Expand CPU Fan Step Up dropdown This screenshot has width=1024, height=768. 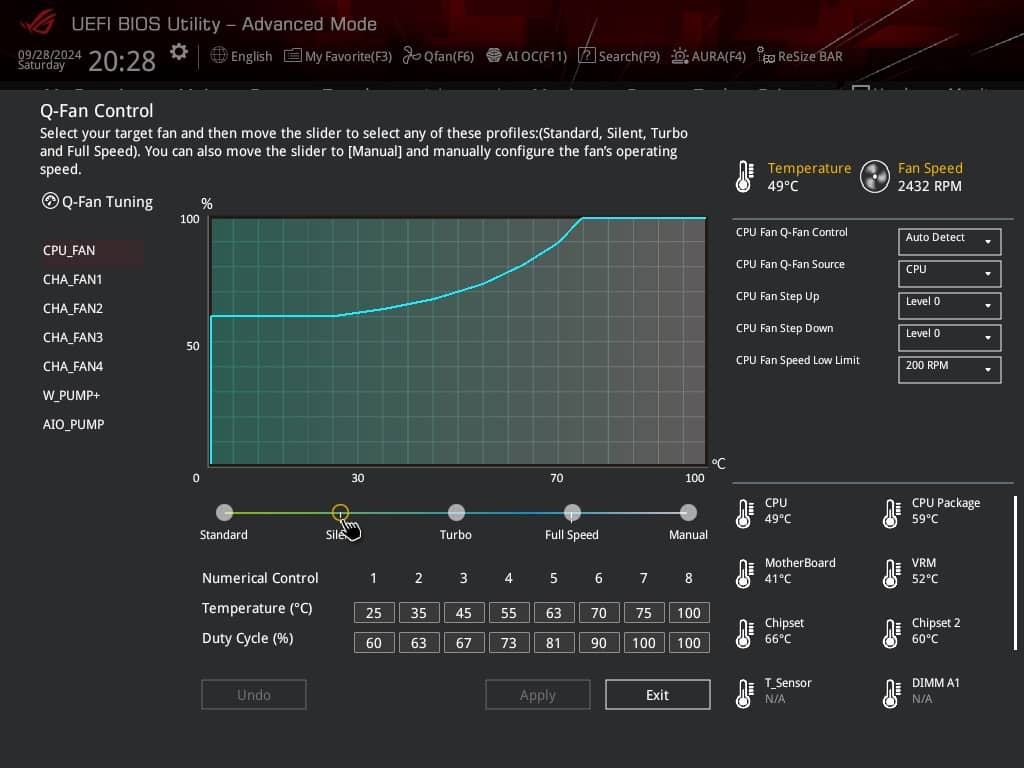coord(949,305)
